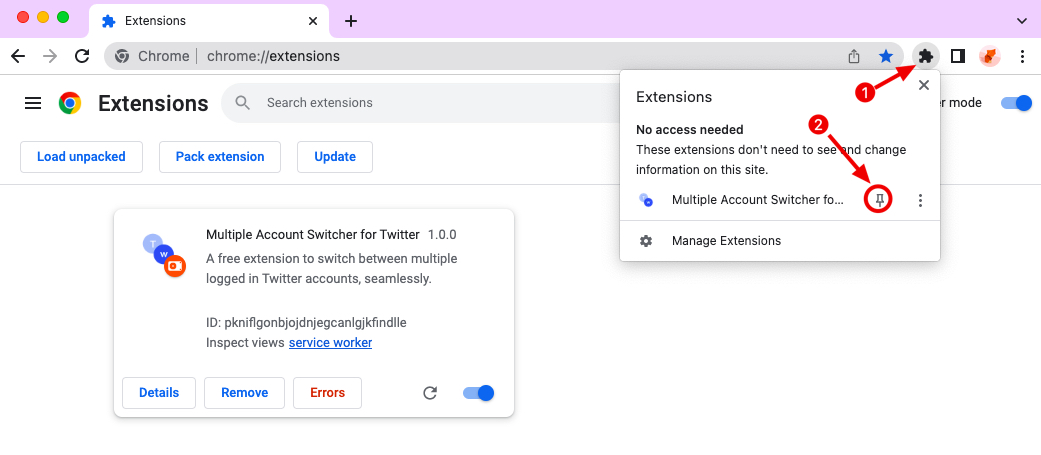
Task: Open a new tab with plus button
Action: click(x=351, y=21)
